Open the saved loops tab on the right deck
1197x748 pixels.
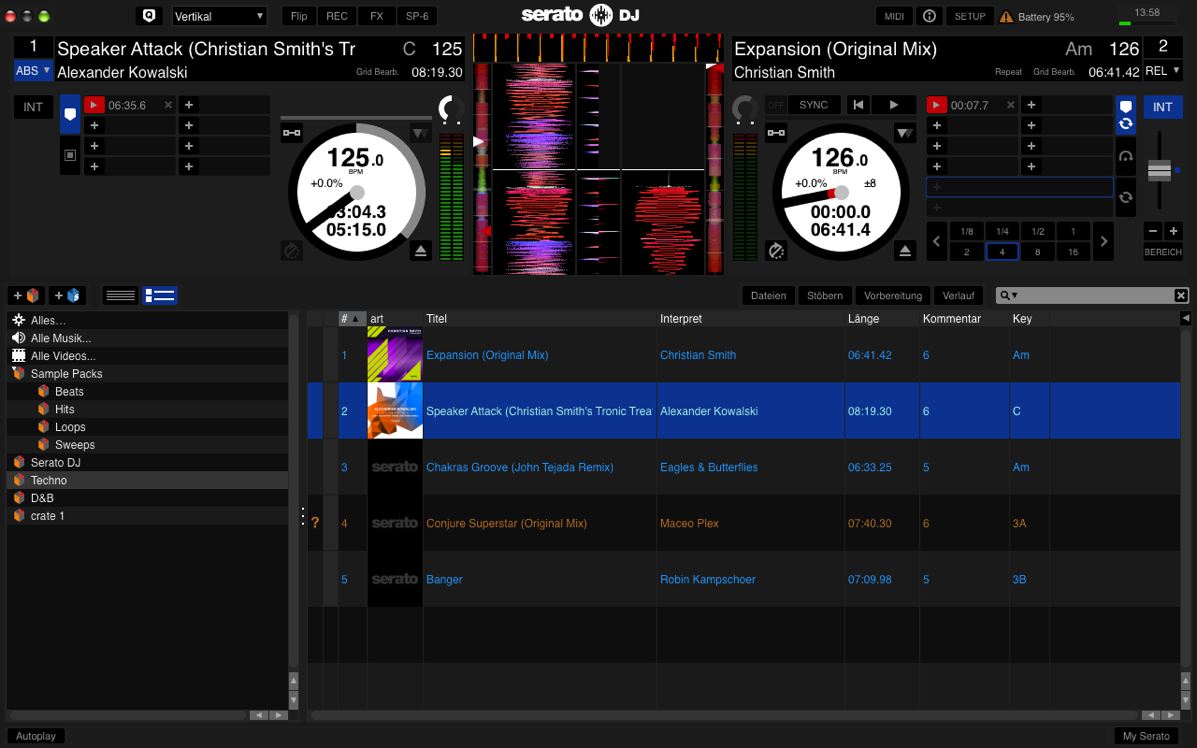click(1125, 124)
